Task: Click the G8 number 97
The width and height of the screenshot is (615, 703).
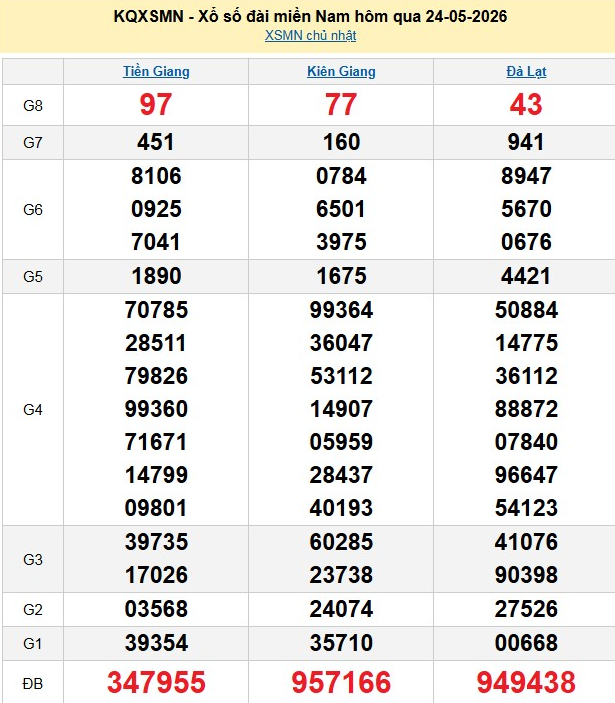Action: pyautogui.click(x=156, y=104)
